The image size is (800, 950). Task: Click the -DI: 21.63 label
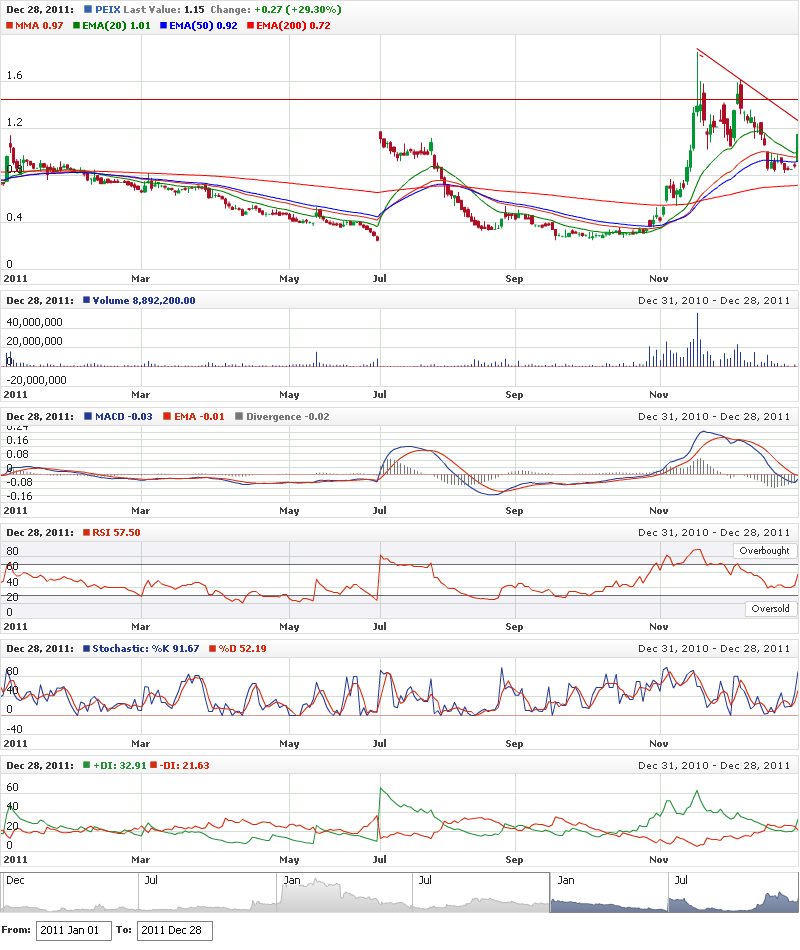184,766
